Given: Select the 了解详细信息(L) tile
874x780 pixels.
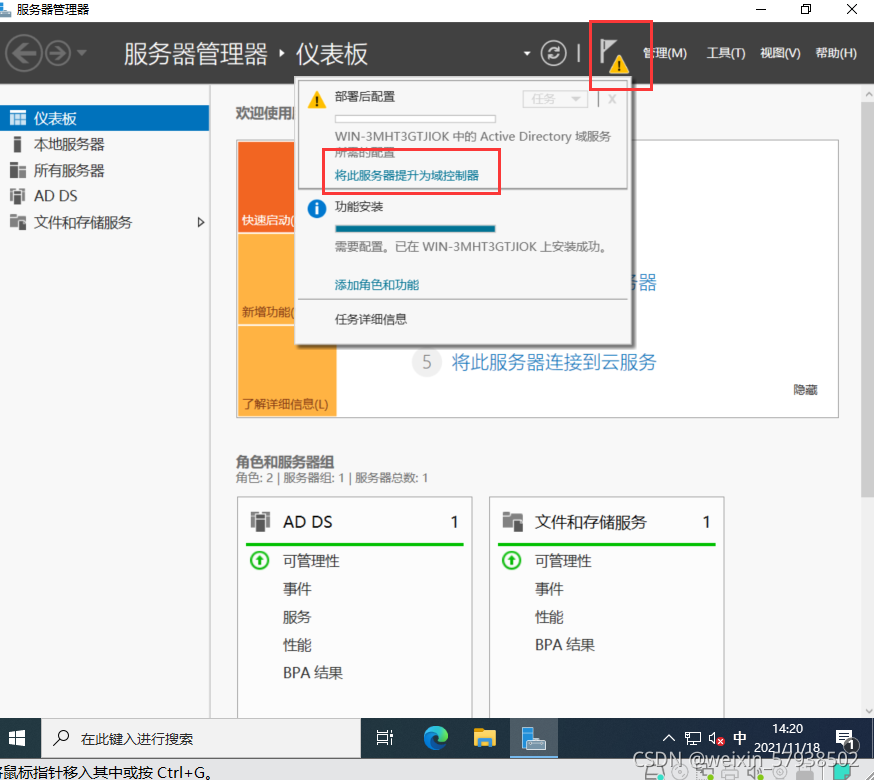Looking at the screenshot, I should pyautogui.click(x=287, y=371).
